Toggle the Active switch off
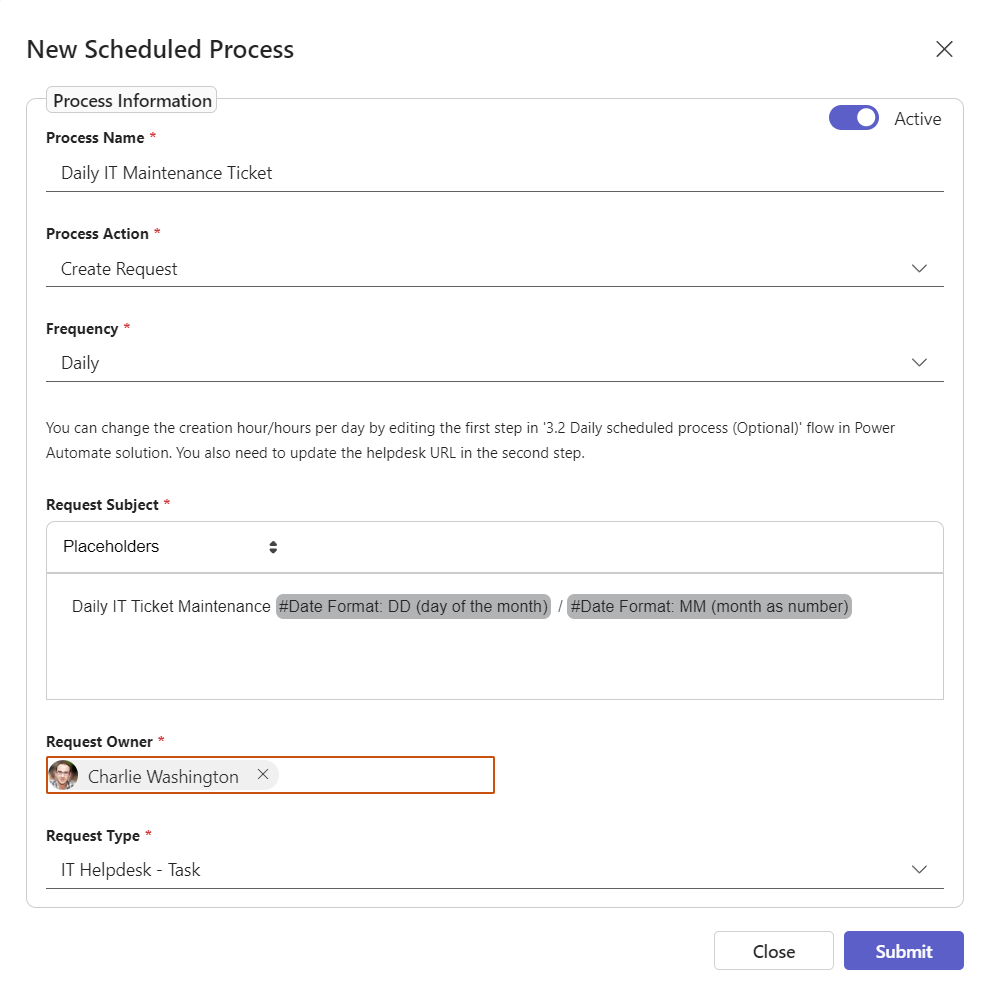982x994 pixels. pyautogui.click(x=853, y=118)
